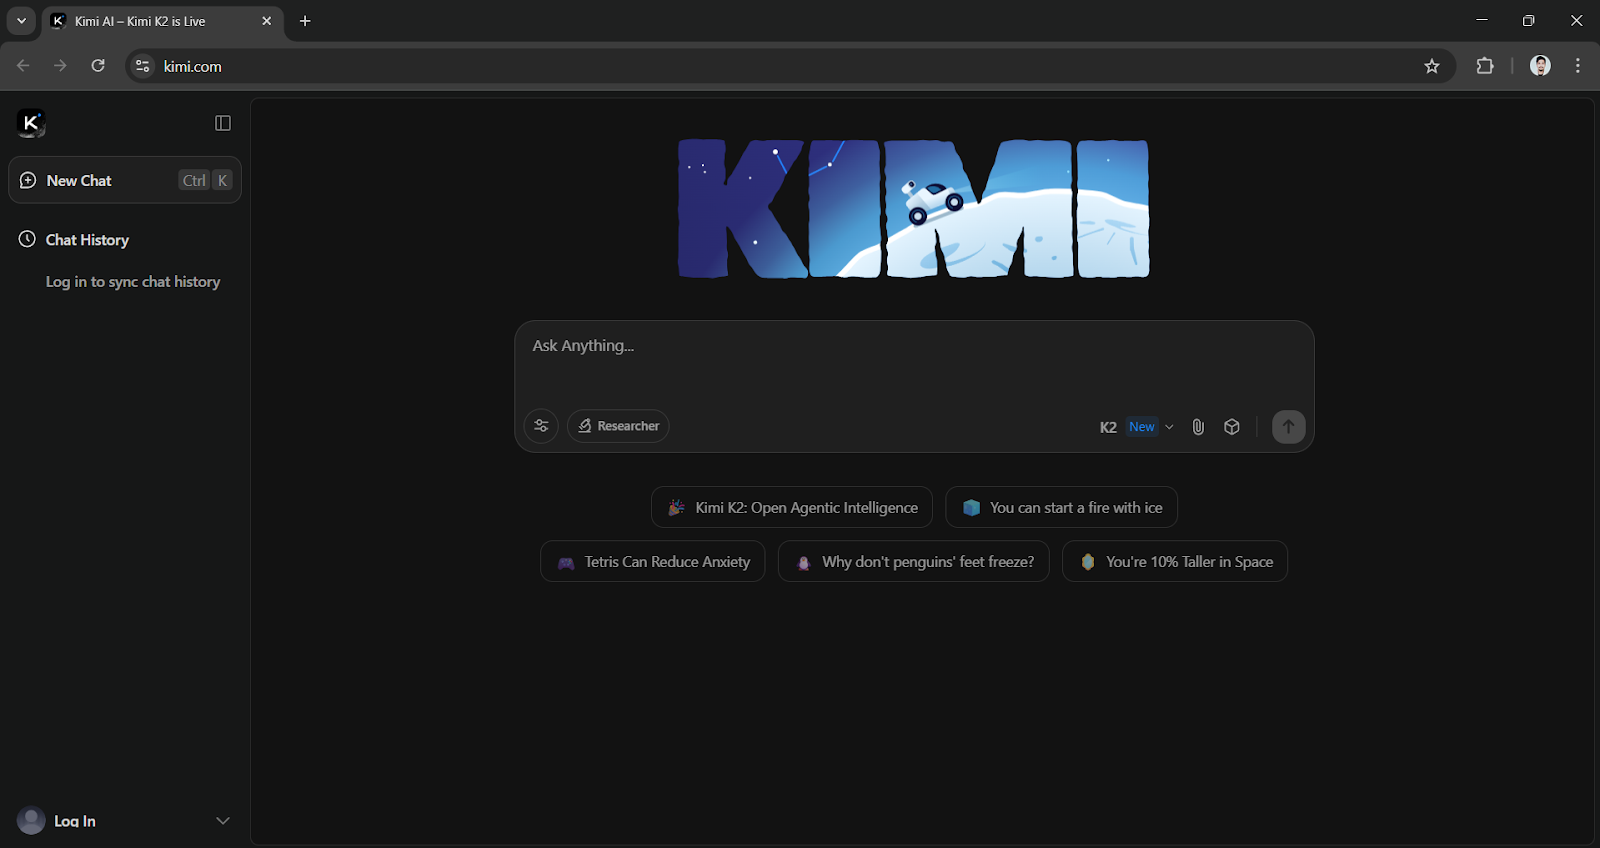This screenshot has height=848, width=1600.
Task: Click the ice cube icon on the fire suggestion
Action: pos(971,508)
